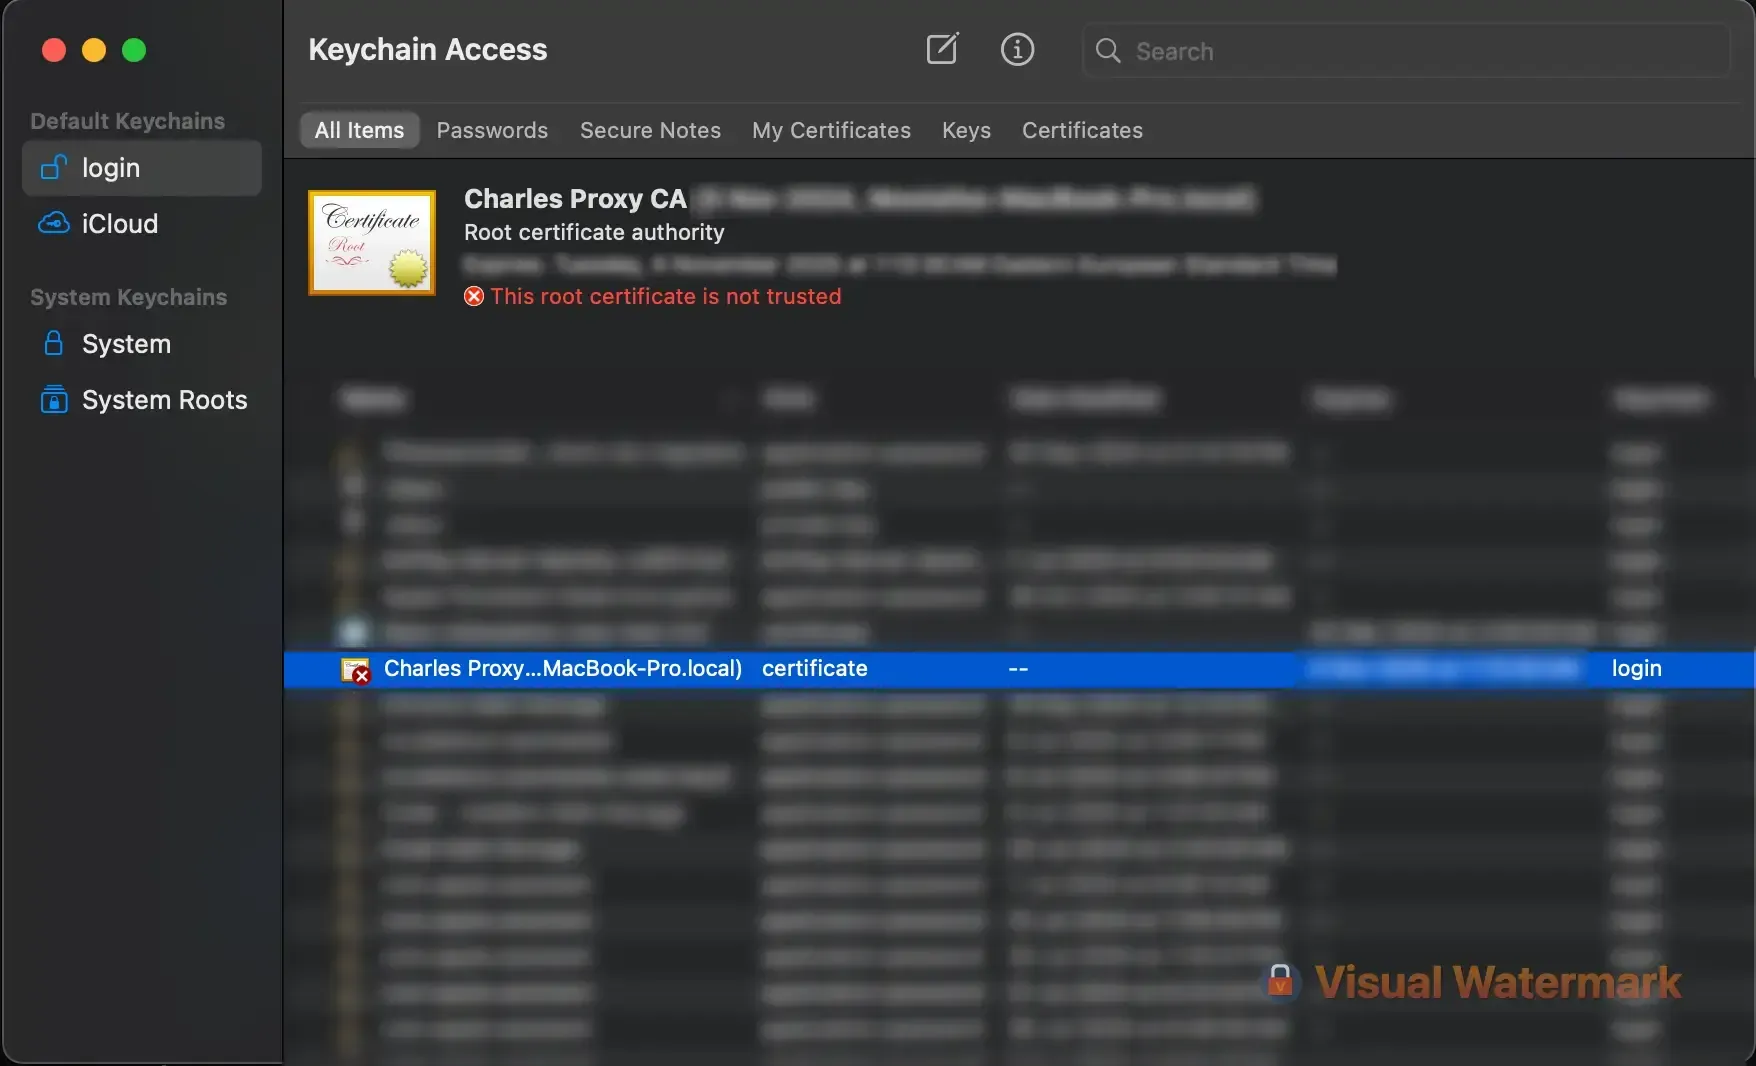Click the untrusted certificate icon on the selected row

[356, 670]
